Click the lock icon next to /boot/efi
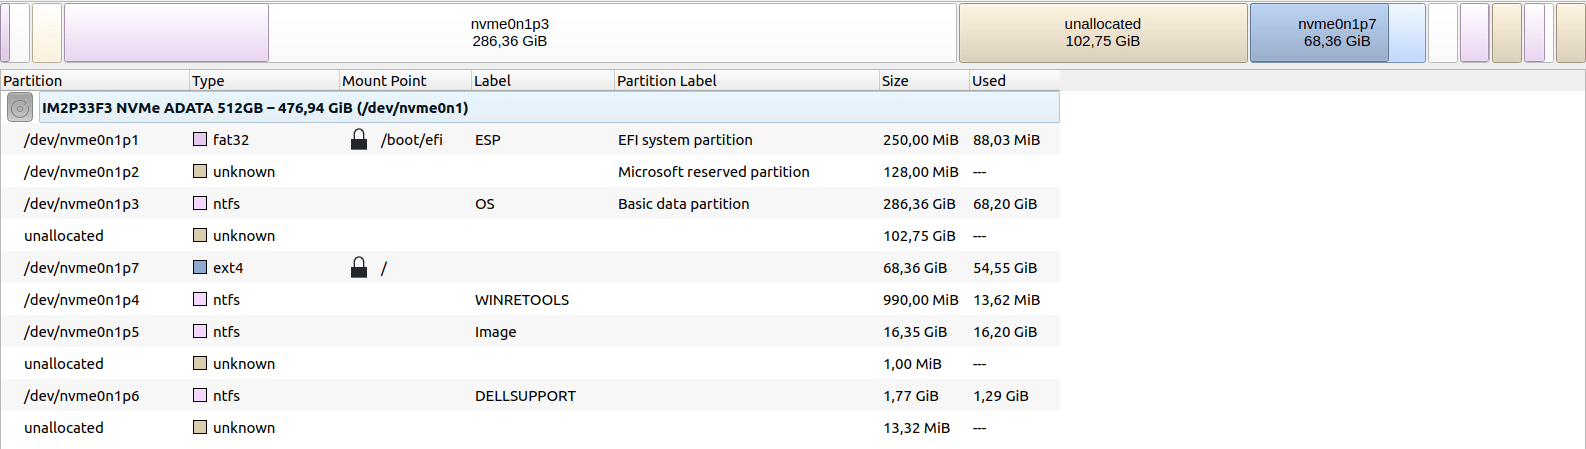The image size is (1586, 449). click(359, 139)
